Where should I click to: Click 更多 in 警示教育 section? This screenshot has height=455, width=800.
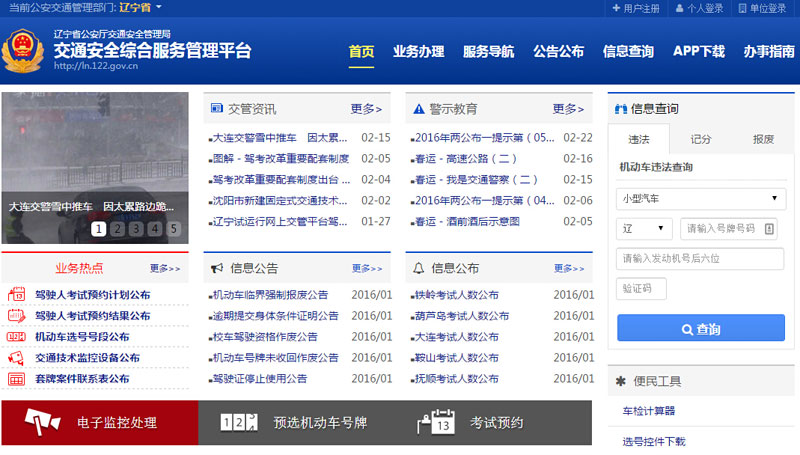click(x=568, y=109)
